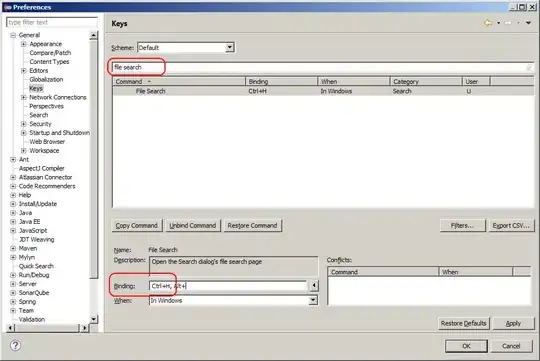Sort by the Binding column header
540x361 pixels.
281,82
